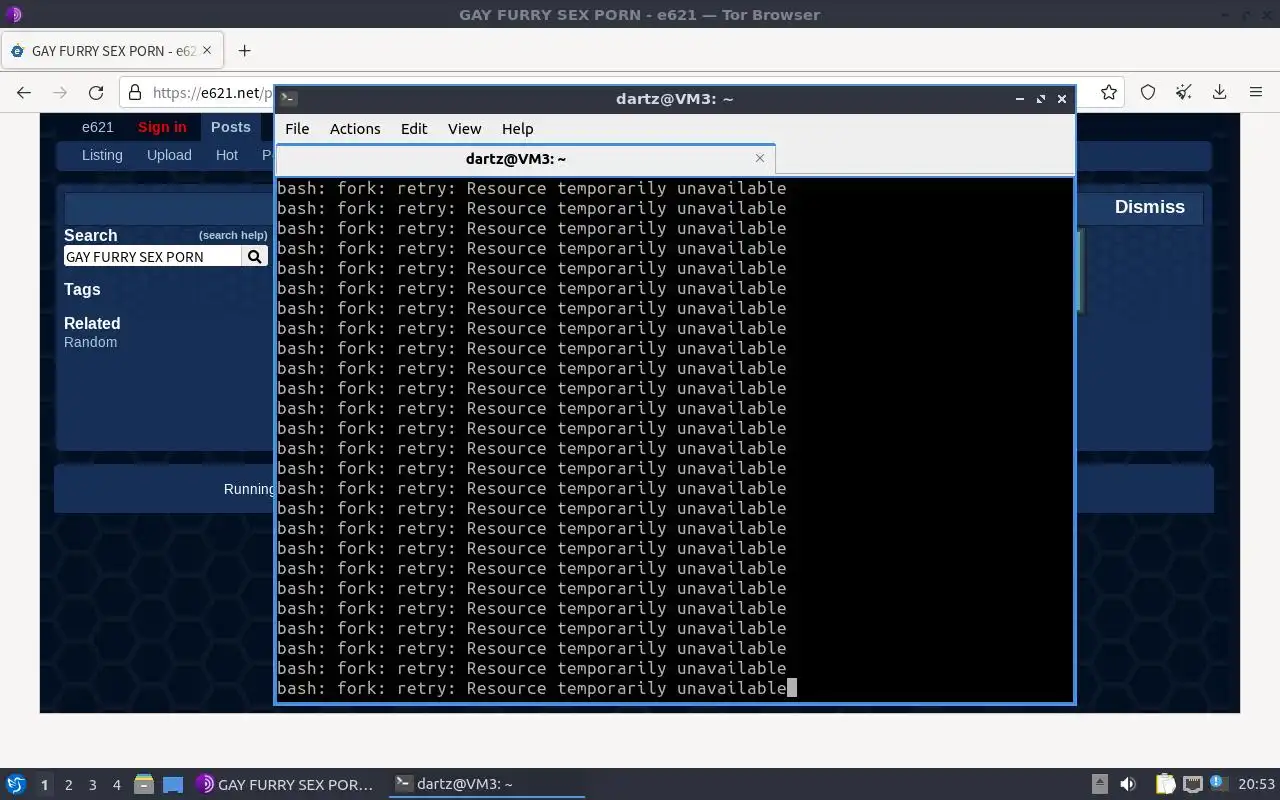Click the e621 home link in site nav
This screenshot has width=1280, height=800.
coord(98,127)
